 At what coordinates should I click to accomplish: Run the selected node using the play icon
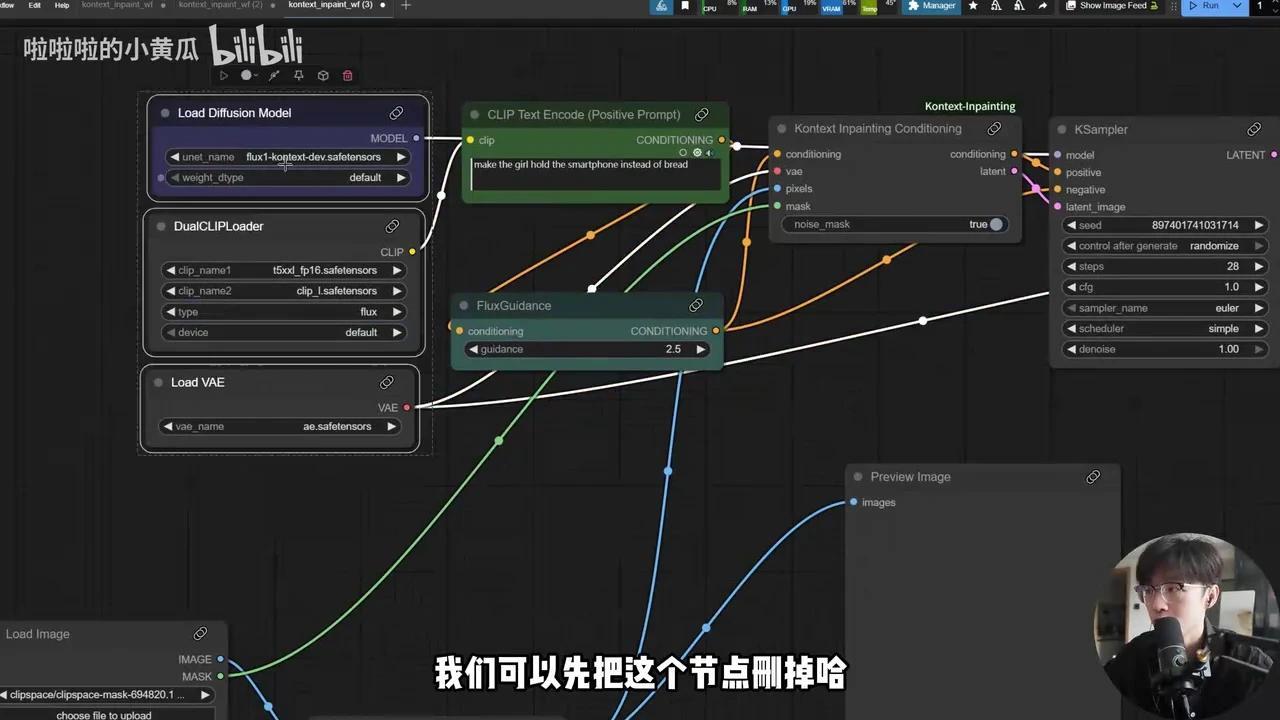(224, 75)
